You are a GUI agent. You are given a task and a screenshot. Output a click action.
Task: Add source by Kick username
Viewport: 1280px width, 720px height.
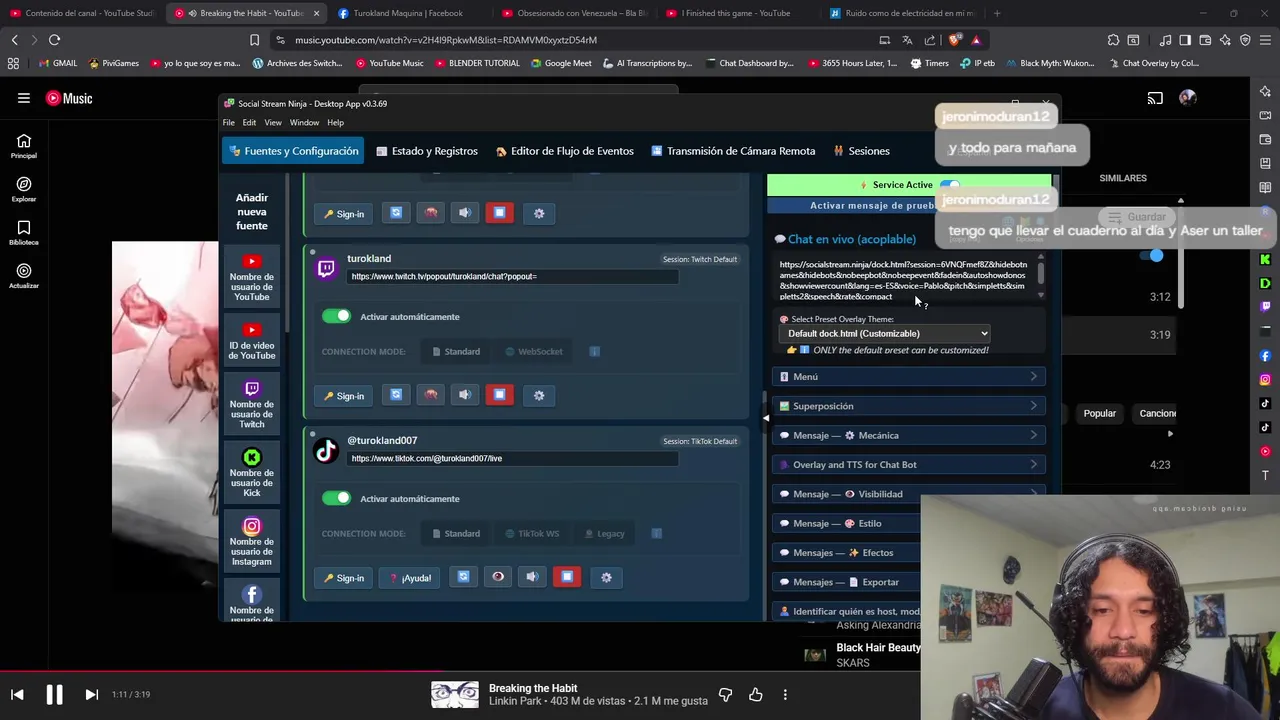pos(252,473)
